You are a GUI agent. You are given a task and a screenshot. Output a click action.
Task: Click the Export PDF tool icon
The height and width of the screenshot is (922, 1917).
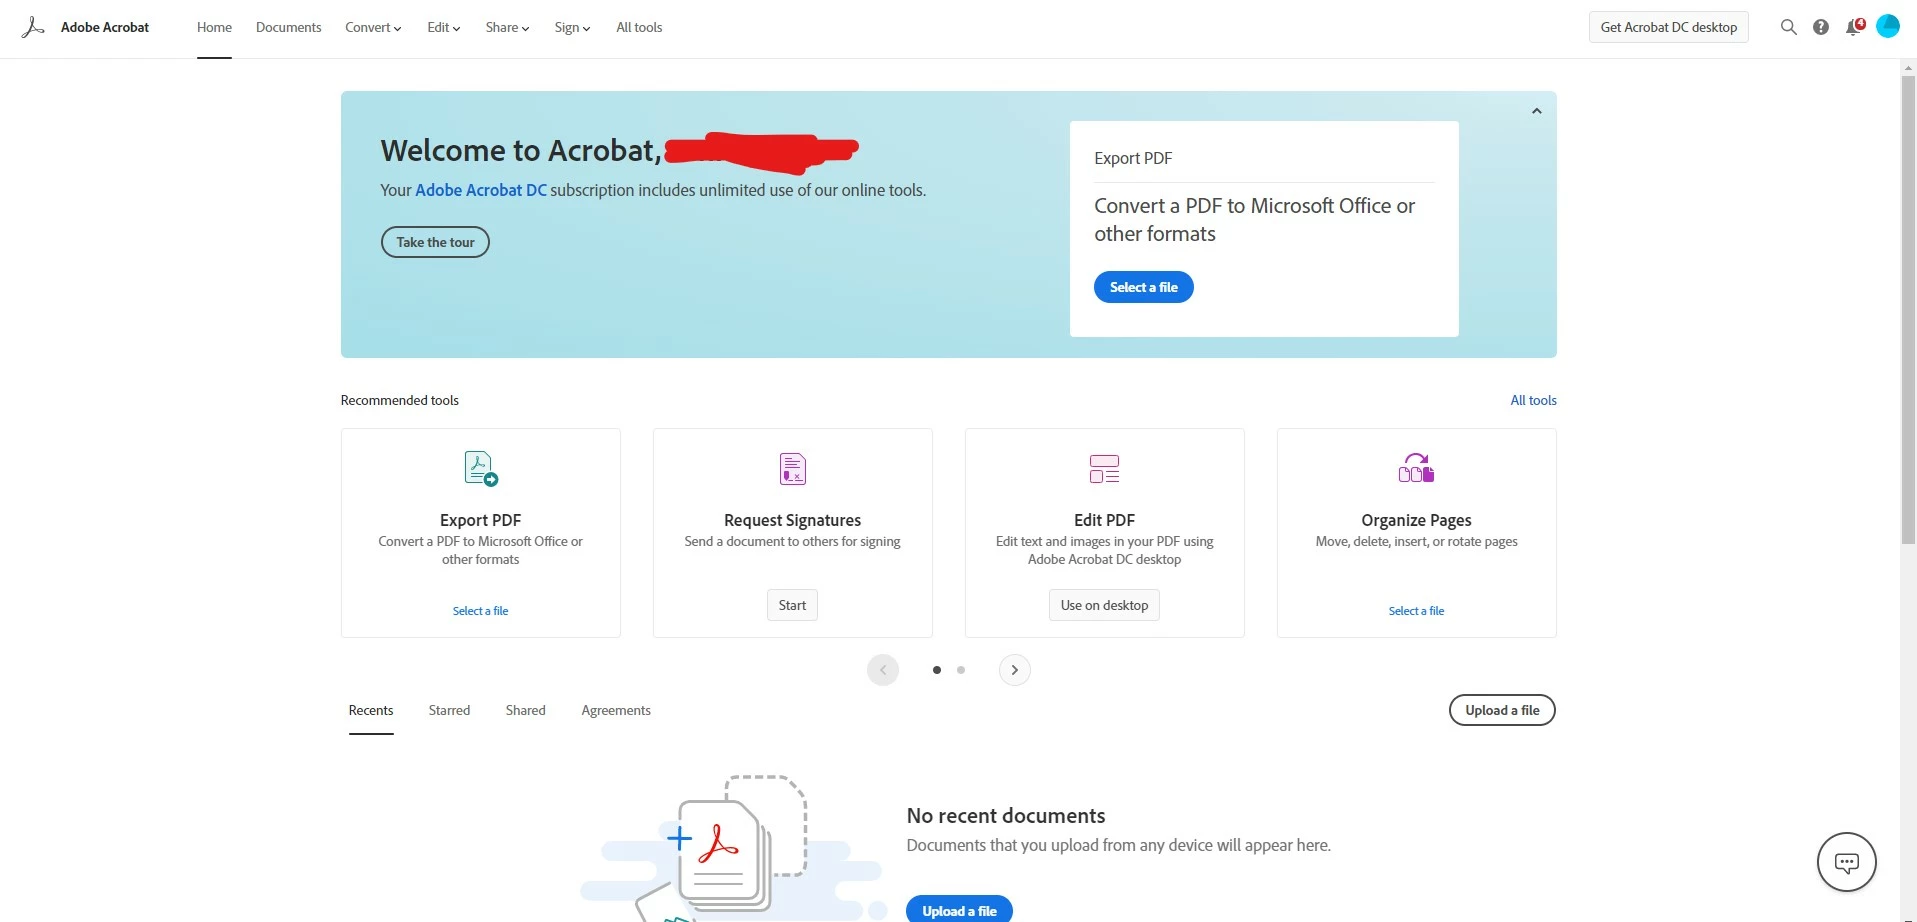click(481, 468)
